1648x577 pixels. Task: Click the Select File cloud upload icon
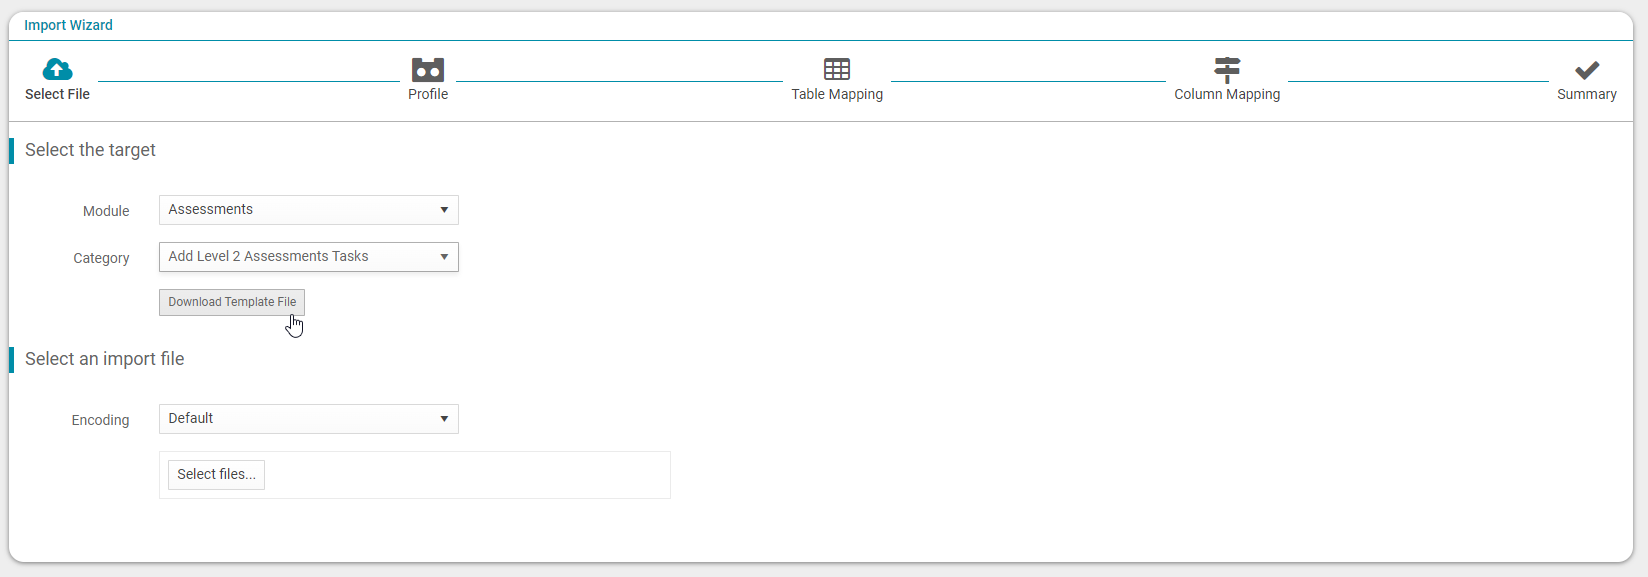point(57,69)
